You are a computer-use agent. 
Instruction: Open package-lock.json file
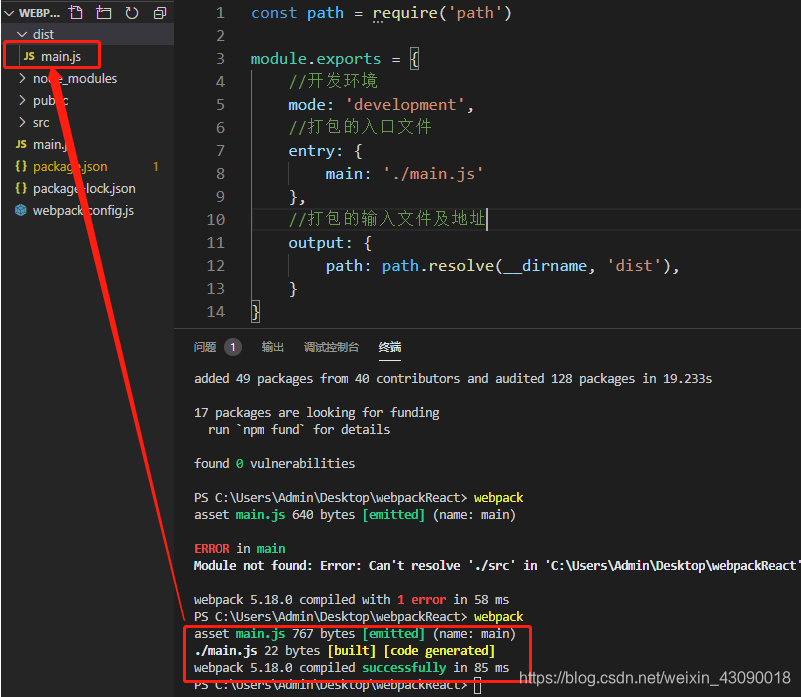pyautogui.click(x=84, y=189)
